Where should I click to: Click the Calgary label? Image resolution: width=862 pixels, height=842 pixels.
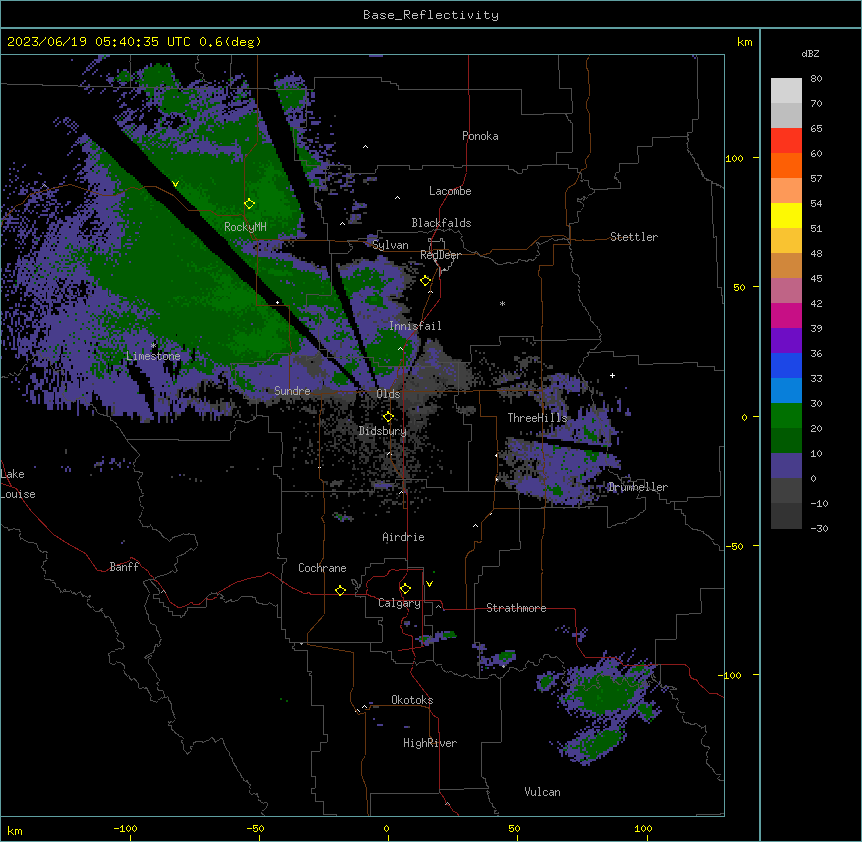399,603
